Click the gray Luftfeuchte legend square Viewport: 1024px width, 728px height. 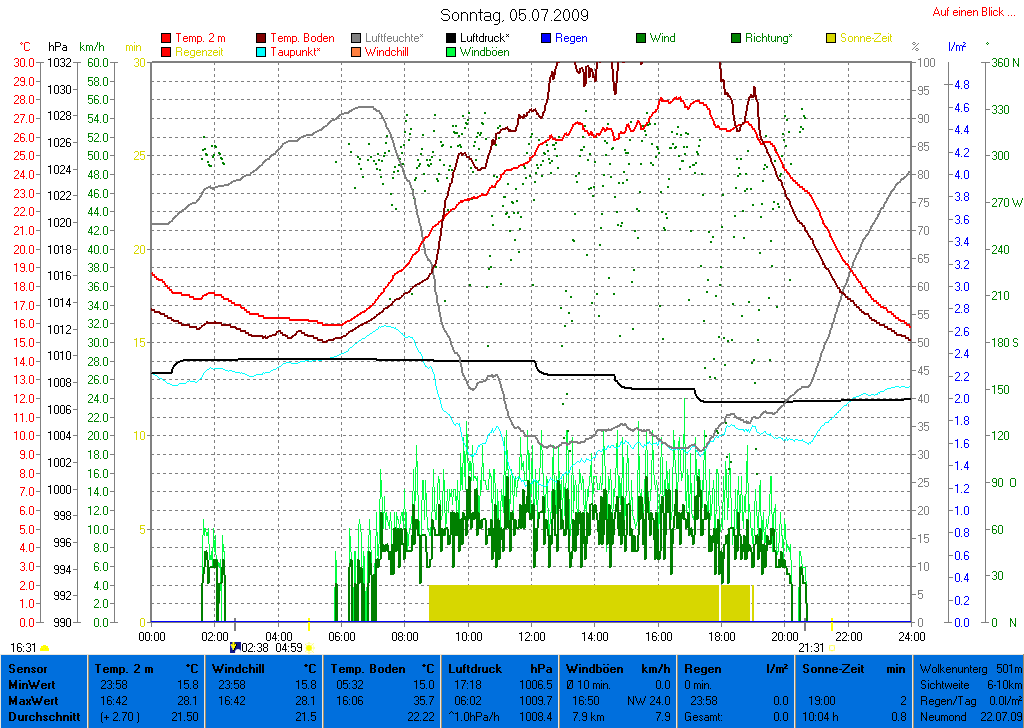pyautogui.click(x=357, y=38)
